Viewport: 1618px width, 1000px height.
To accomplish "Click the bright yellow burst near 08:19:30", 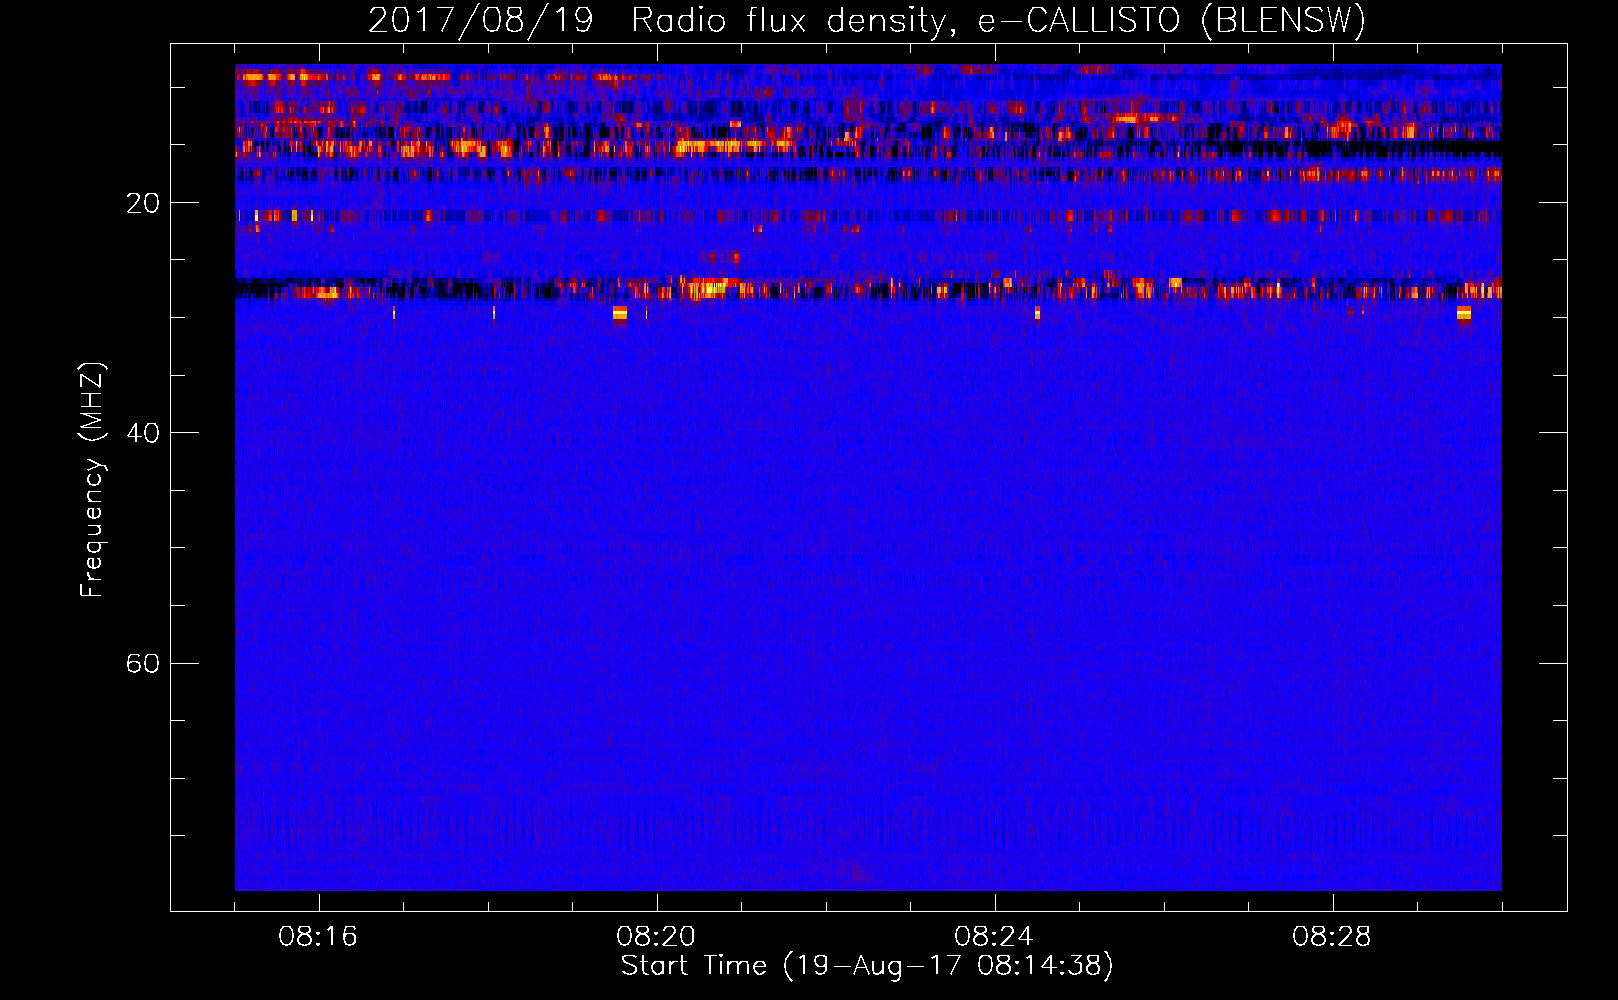I will (620, 314).
